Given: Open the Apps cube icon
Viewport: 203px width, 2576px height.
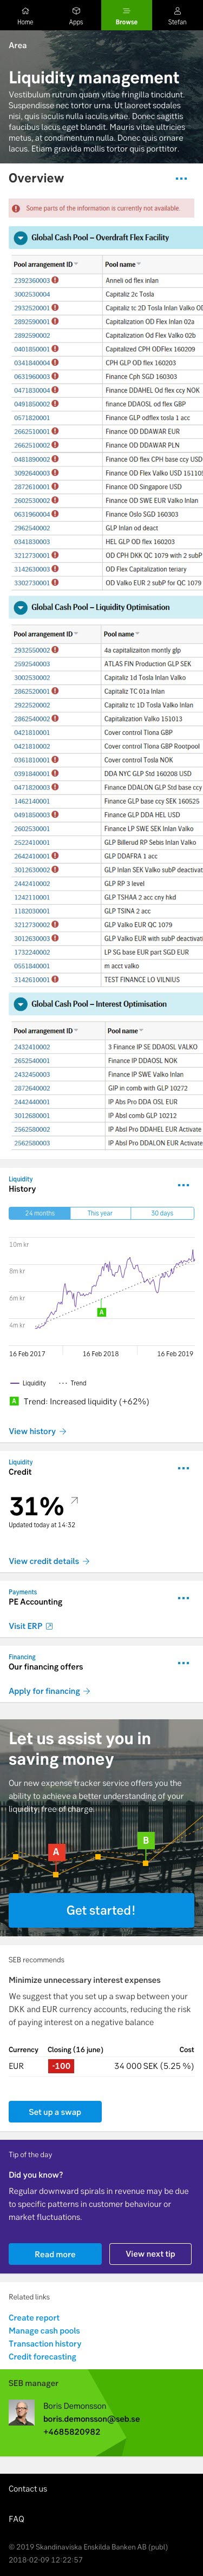Looking at the screenshot, I should (76, 10).
